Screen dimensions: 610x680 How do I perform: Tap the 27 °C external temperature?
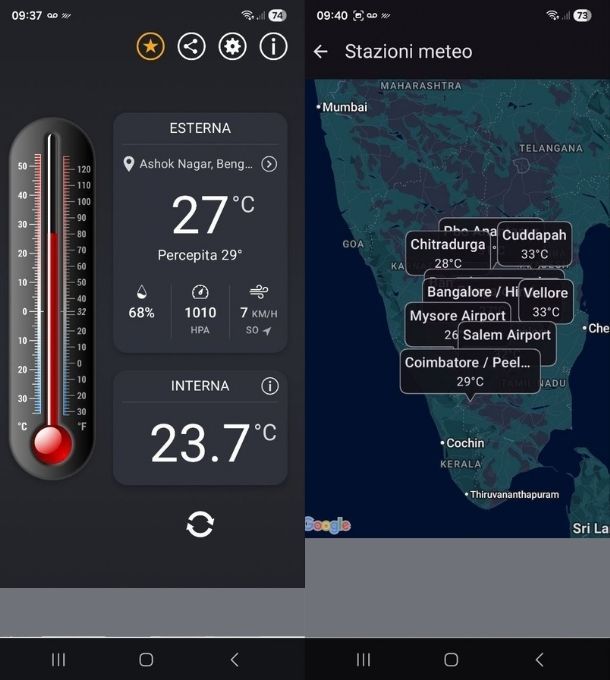pyautogui.click(x=213, y=214)
